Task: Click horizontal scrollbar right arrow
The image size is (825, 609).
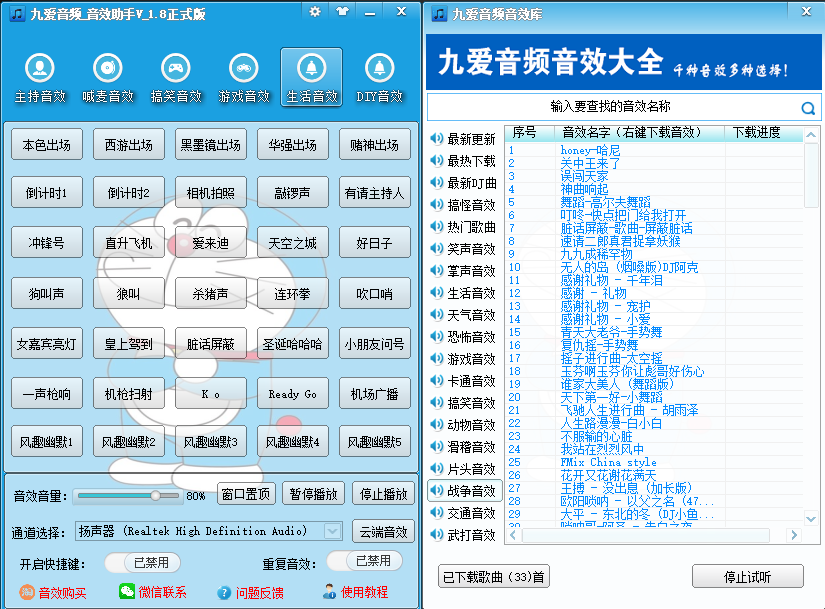Action: (794, 535)
